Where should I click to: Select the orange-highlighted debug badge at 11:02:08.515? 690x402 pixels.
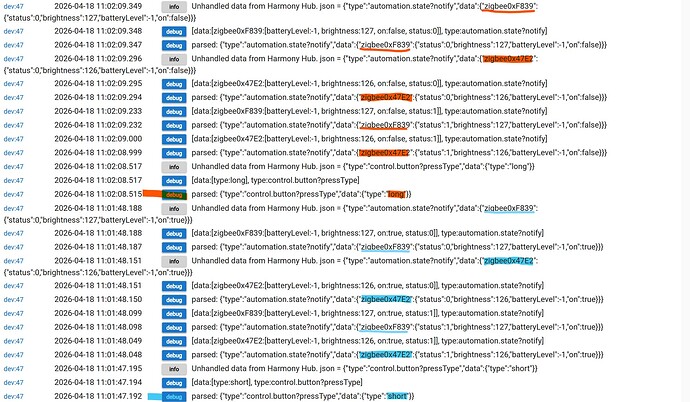coord(174,195)
